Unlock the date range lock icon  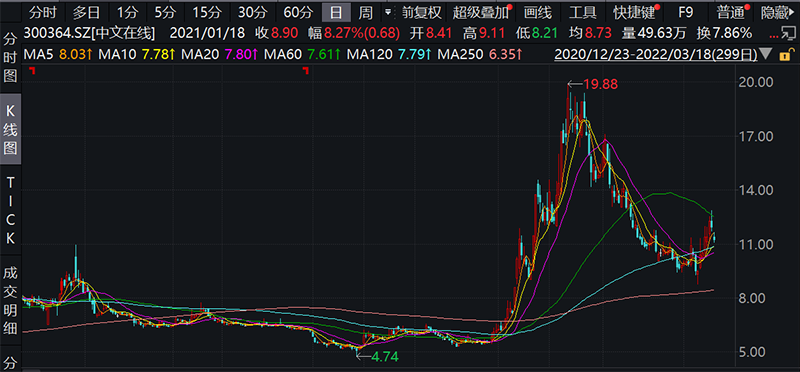[x=788, y=54]
